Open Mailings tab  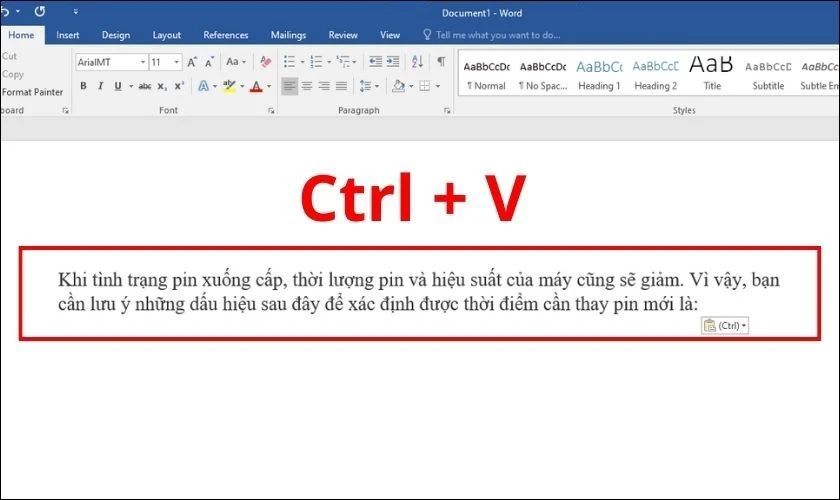[288, 35]
